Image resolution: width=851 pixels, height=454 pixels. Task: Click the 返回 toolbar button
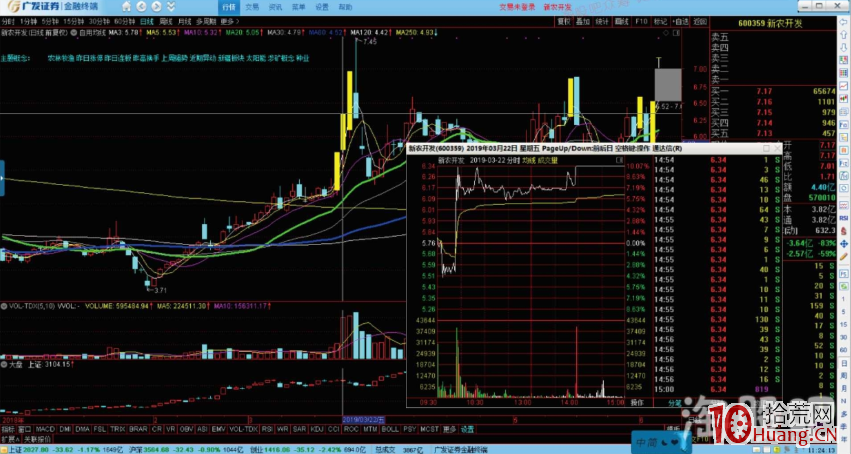[x=700, y=22]
